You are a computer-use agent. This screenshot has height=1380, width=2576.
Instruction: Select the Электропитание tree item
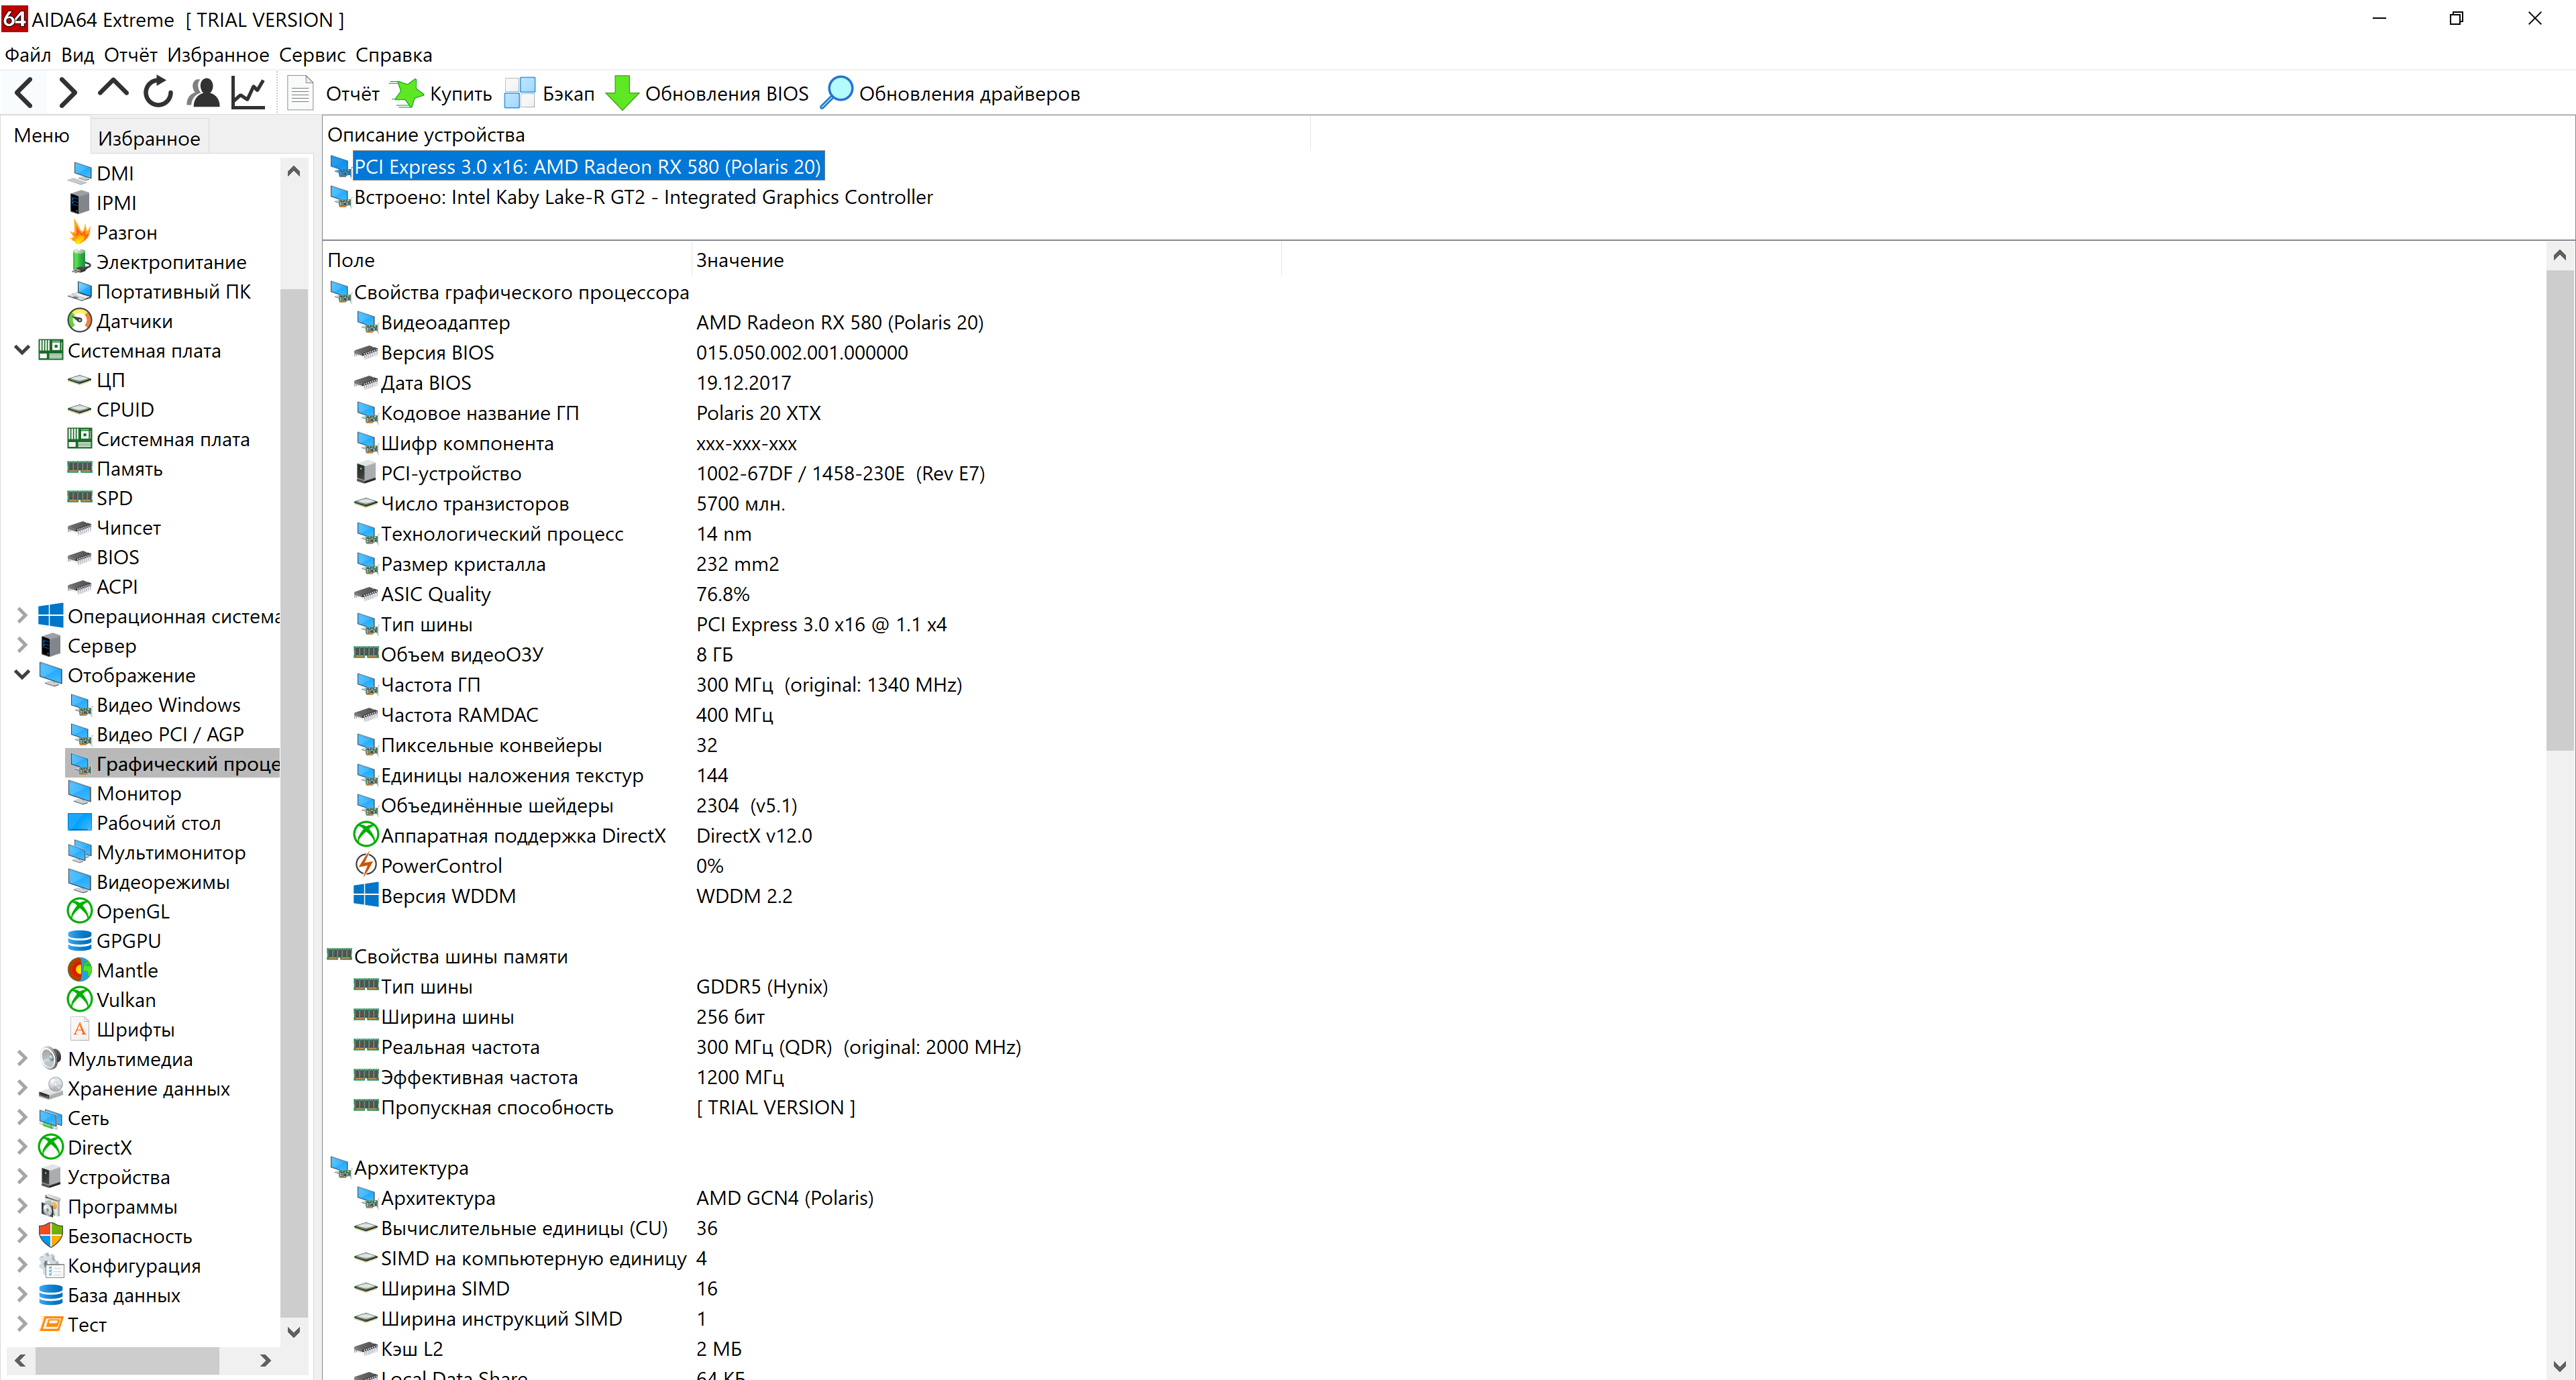tap(158, 262)
